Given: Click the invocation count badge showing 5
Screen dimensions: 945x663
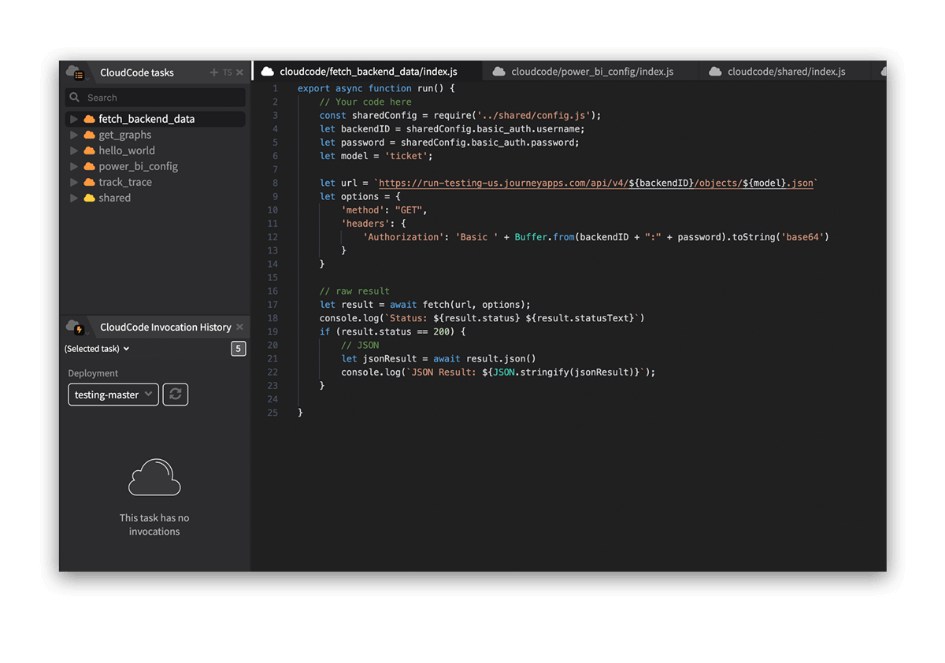Looking at the screenshot, I should click(x=238, y=349).
